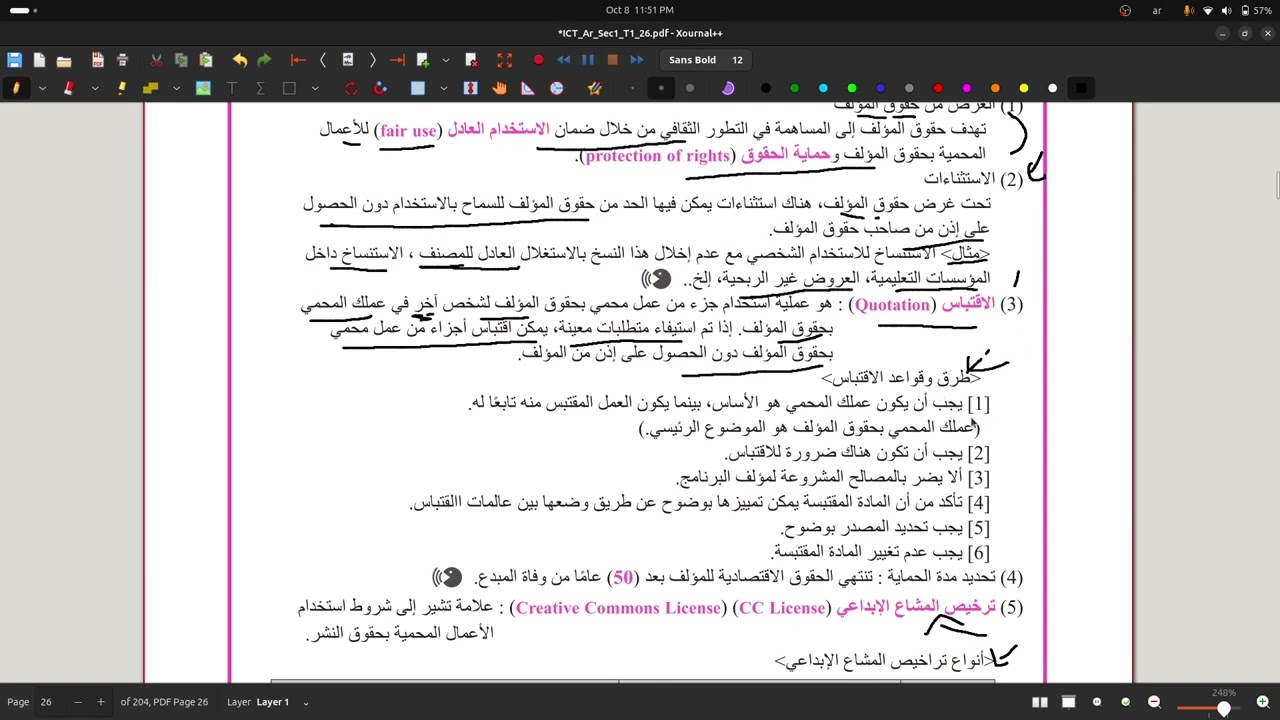Image resolution: width=1280 pixels, height=720 pixels.
Task: Select the Hand tool
Action: (x=499, y=88)
